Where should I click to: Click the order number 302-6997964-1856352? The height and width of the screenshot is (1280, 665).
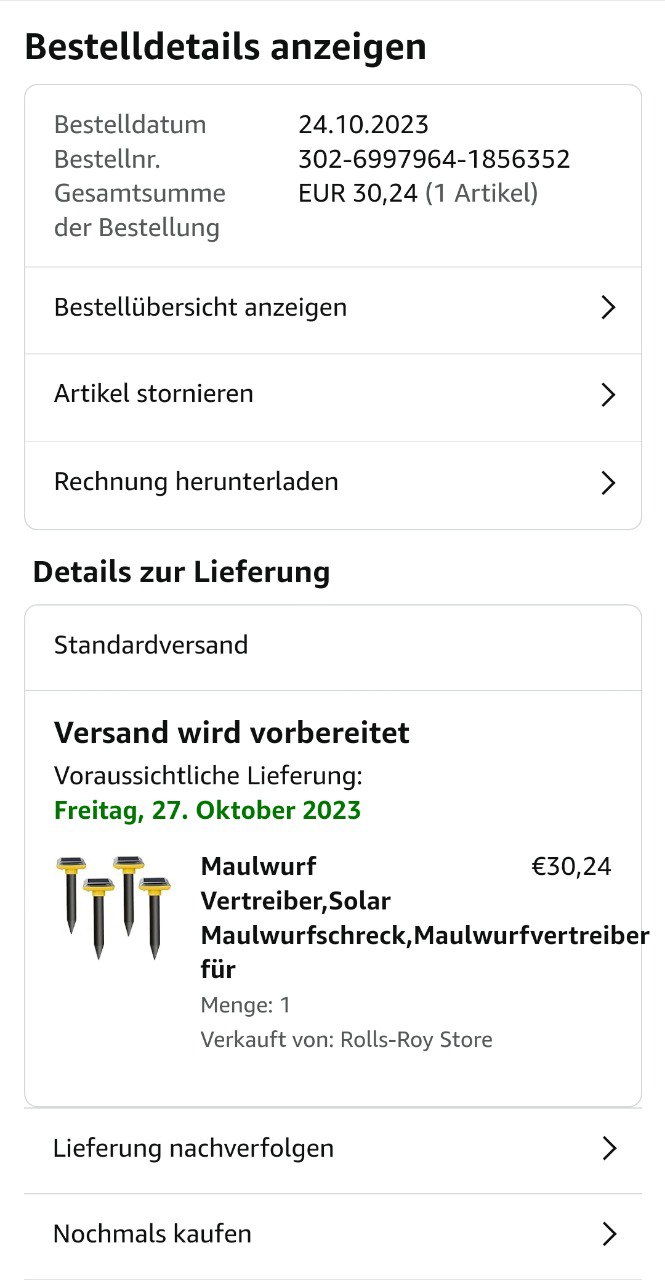click(434, 159)
